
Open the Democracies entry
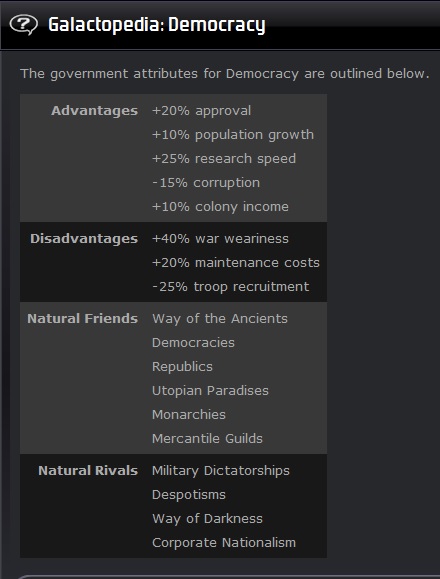click(193, 343)
